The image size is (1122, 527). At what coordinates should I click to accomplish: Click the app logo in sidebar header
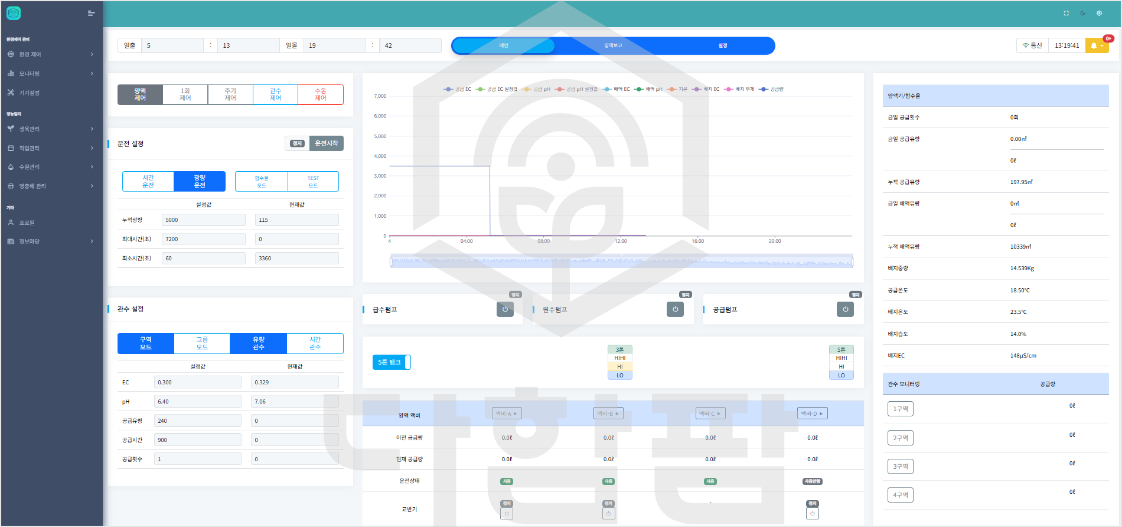(x=14, y=13)
